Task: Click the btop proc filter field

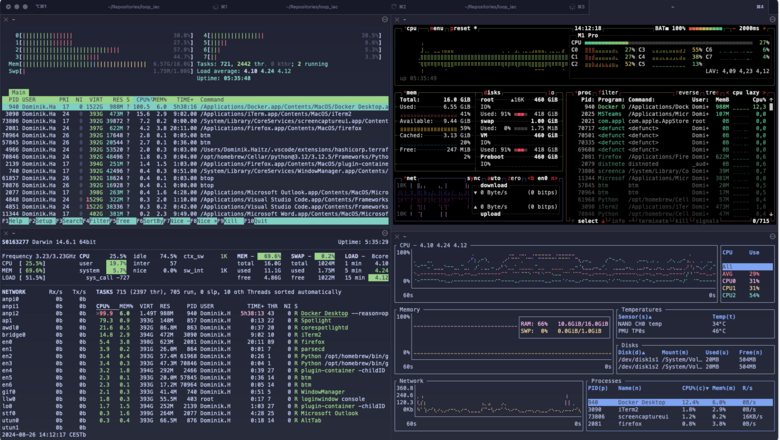Action: pyautogui.click(x=610, y=91)
